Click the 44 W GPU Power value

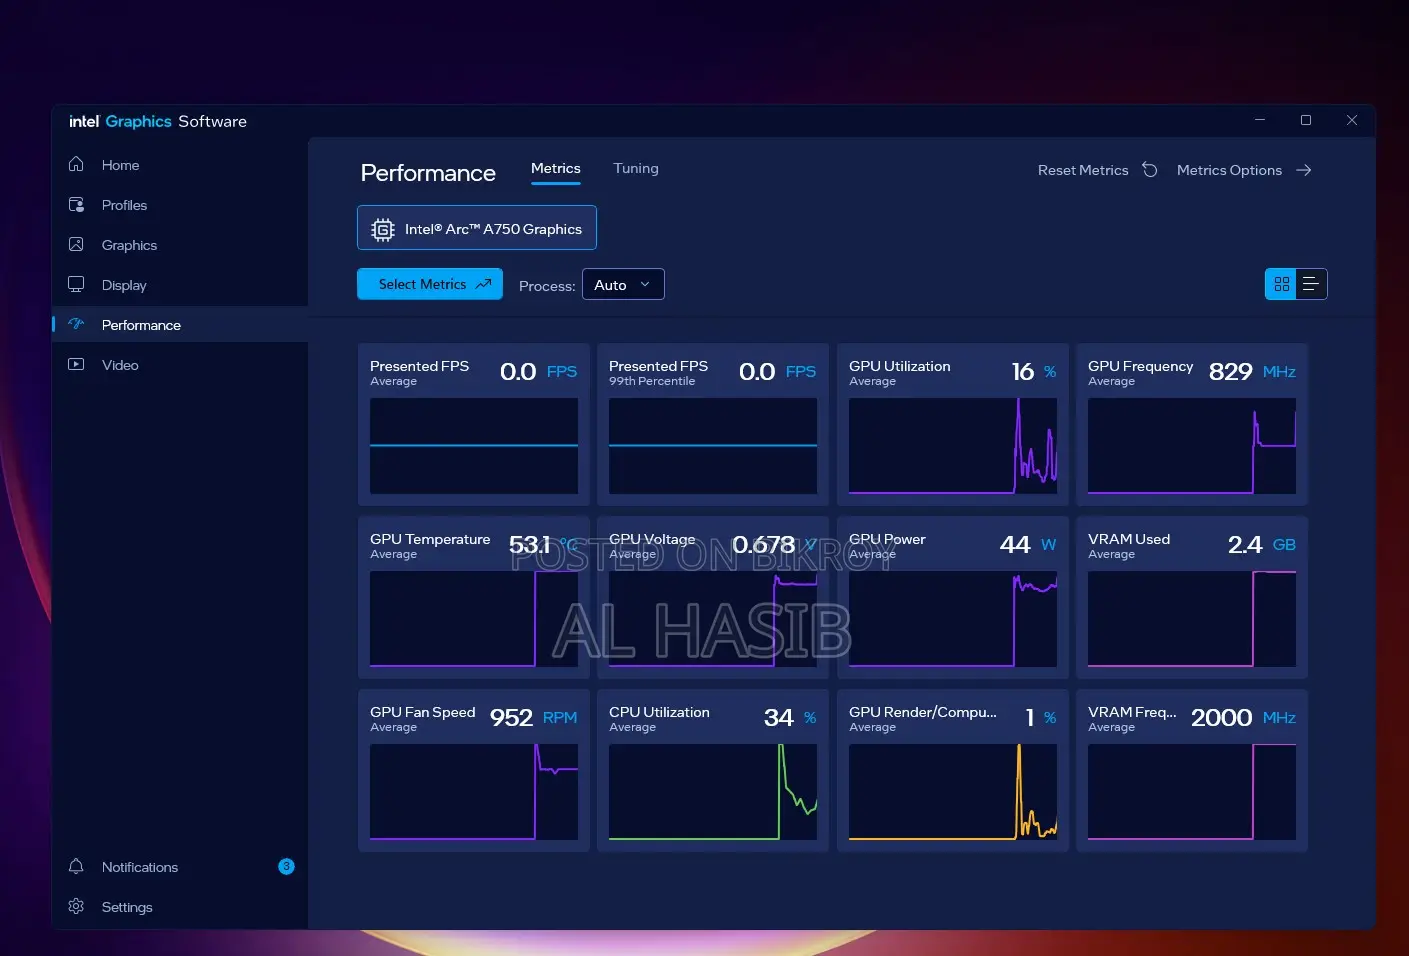[1028, 545]
